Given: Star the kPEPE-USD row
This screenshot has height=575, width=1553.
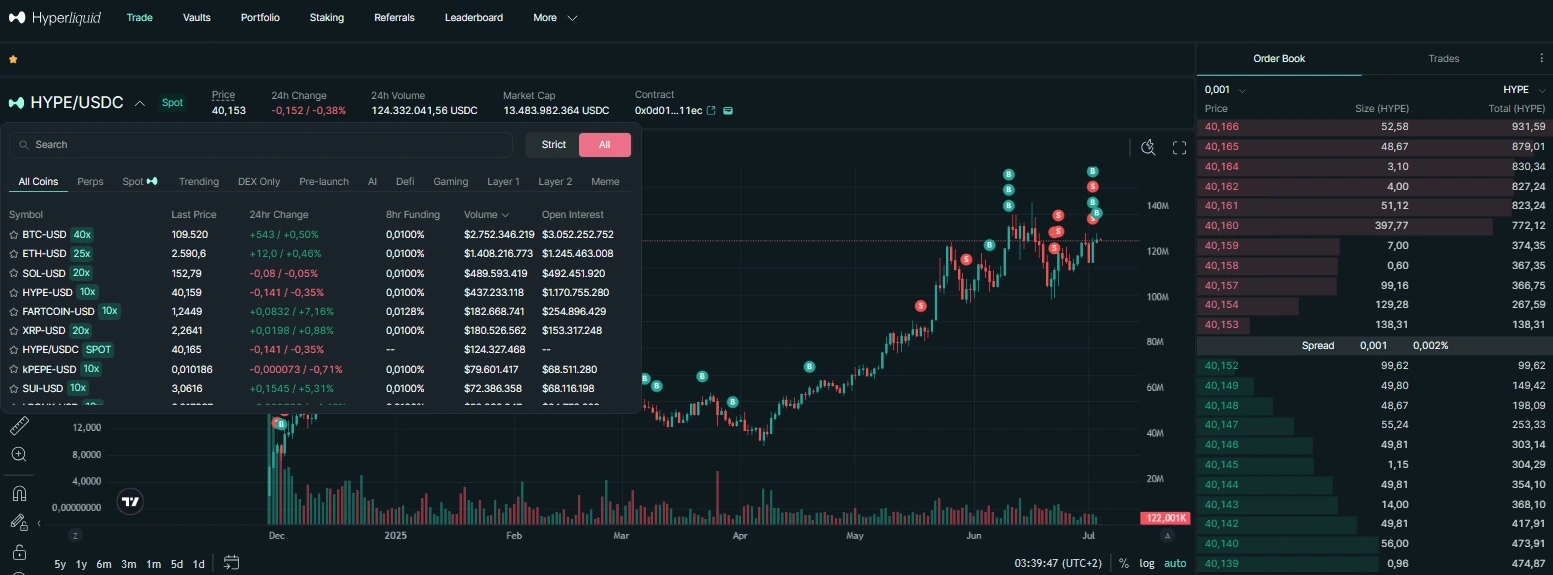Looking at the screenshot, I should point(13,369).
